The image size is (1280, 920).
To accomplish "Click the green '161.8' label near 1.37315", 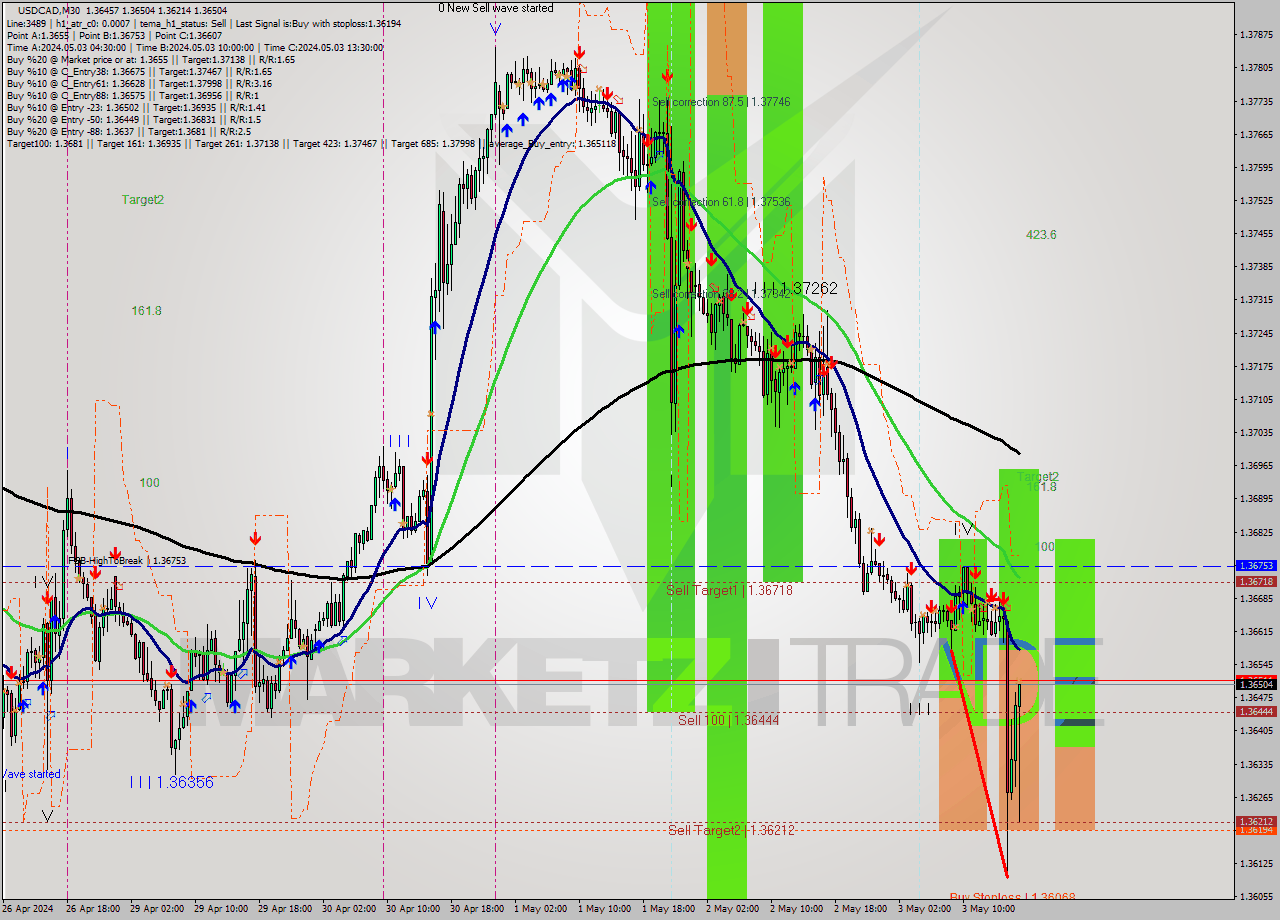I will pos(146,311).
